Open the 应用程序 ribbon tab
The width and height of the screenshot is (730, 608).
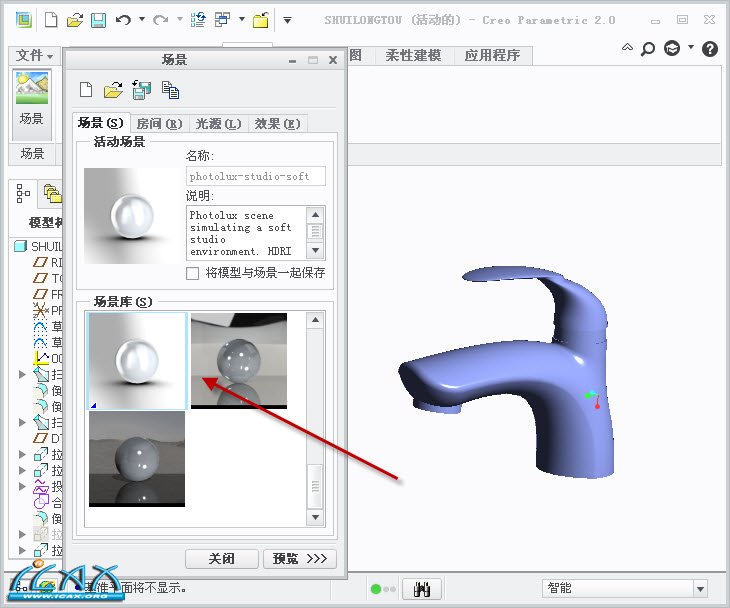492,55
